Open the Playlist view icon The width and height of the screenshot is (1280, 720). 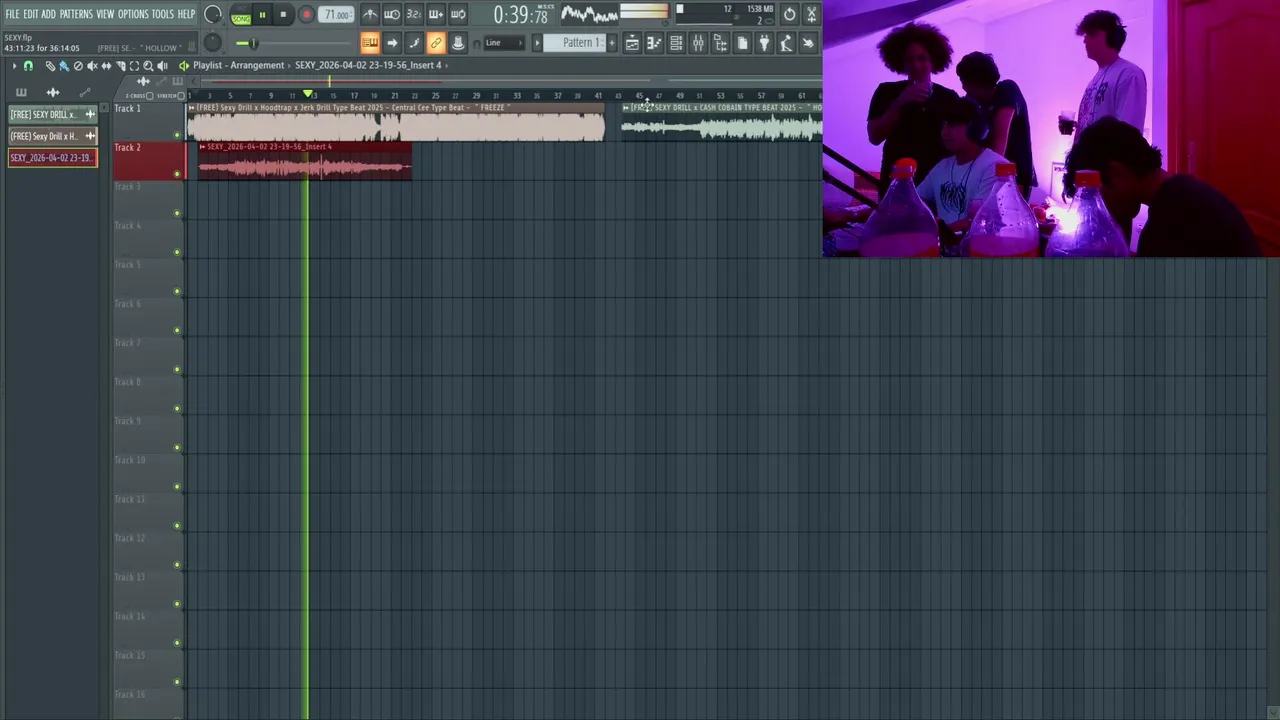tap(632, 43)
